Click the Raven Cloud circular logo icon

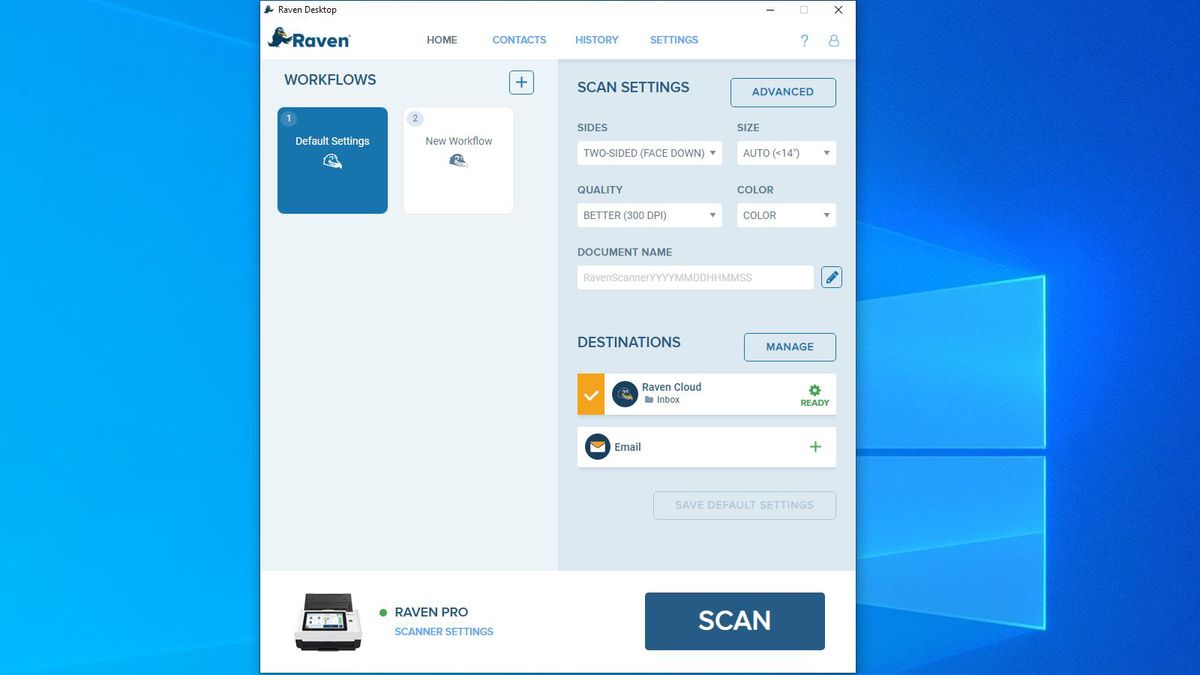point(624,394)
